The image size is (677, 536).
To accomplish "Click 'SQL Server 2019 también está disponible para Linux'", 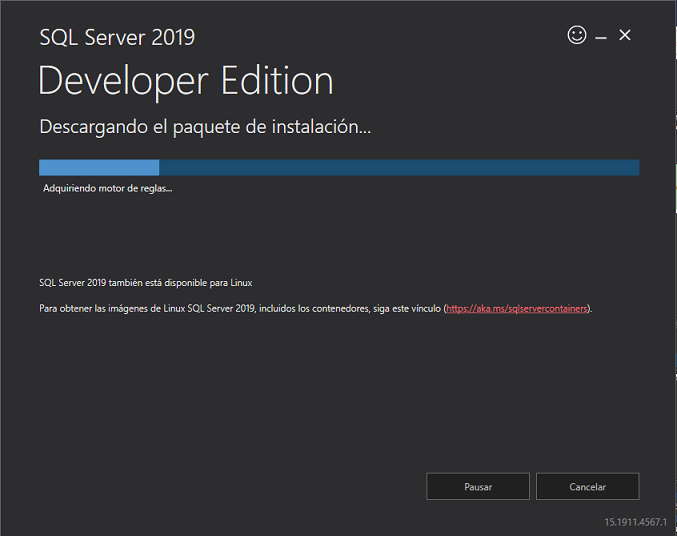I will tap(146, 283).
